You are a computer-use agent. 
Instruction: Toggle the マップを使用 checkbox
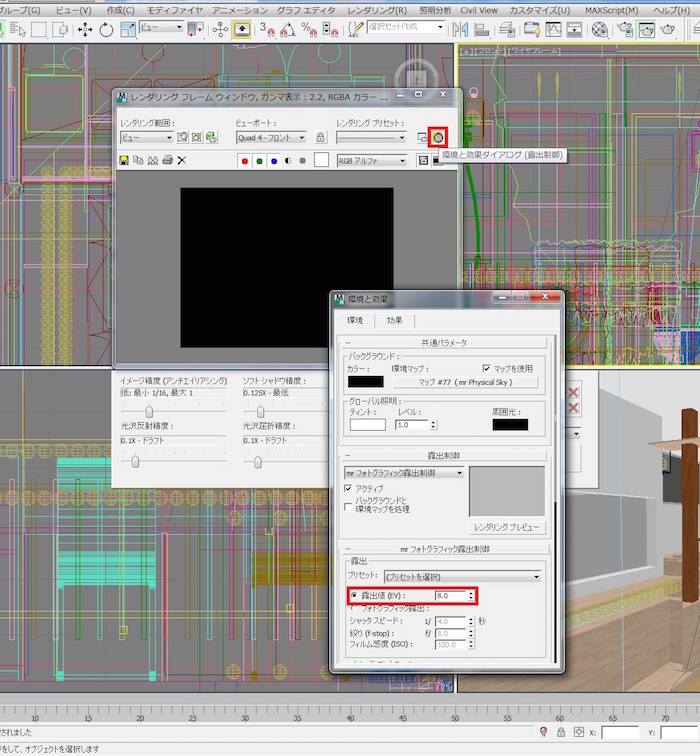487,368
